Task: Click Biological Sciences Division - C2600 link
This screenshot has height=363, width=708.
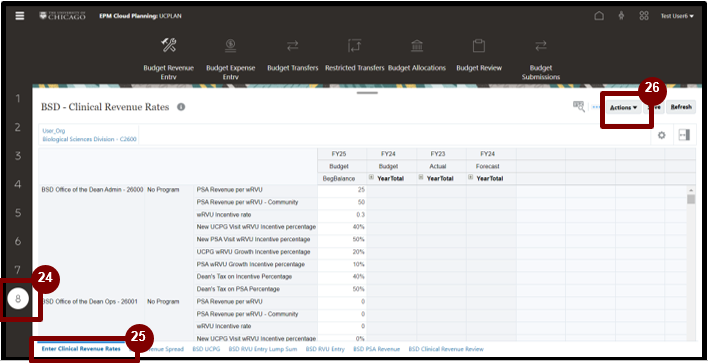Action: pyautogui.click(x=89, y=139)
